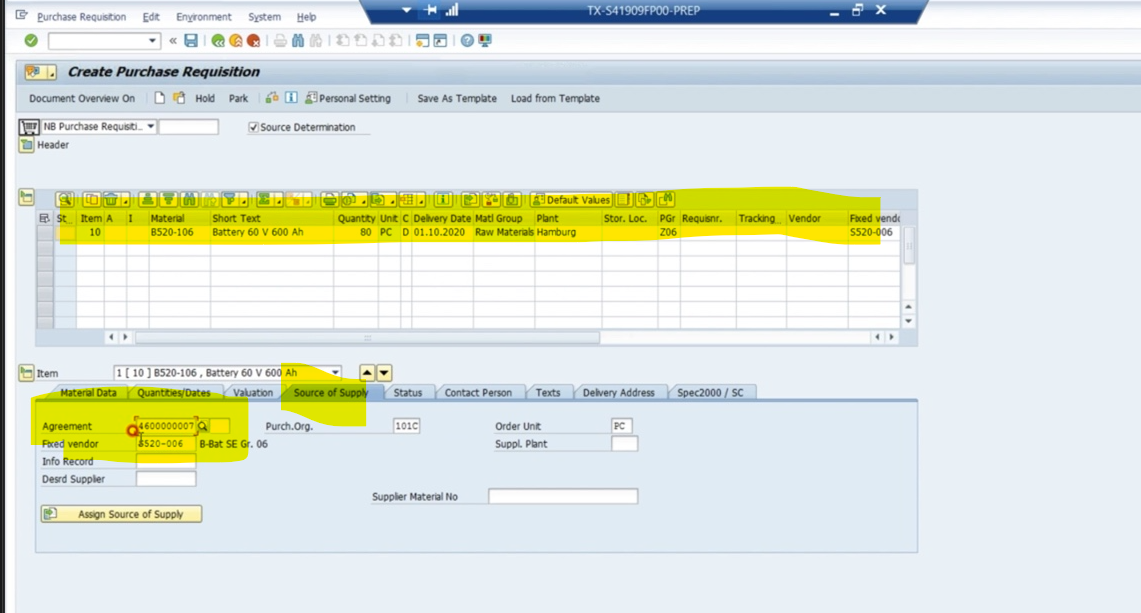The width and height of the screenshot is (1141, 613).
Task: Click the item grid Find binoculars icon
Action: [189, 199]
